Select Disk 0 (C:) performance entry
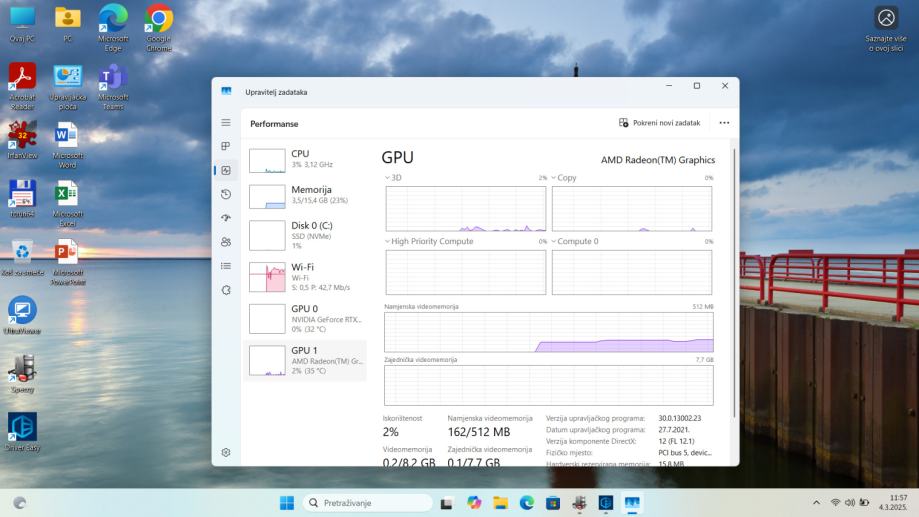 coord(305,235)
